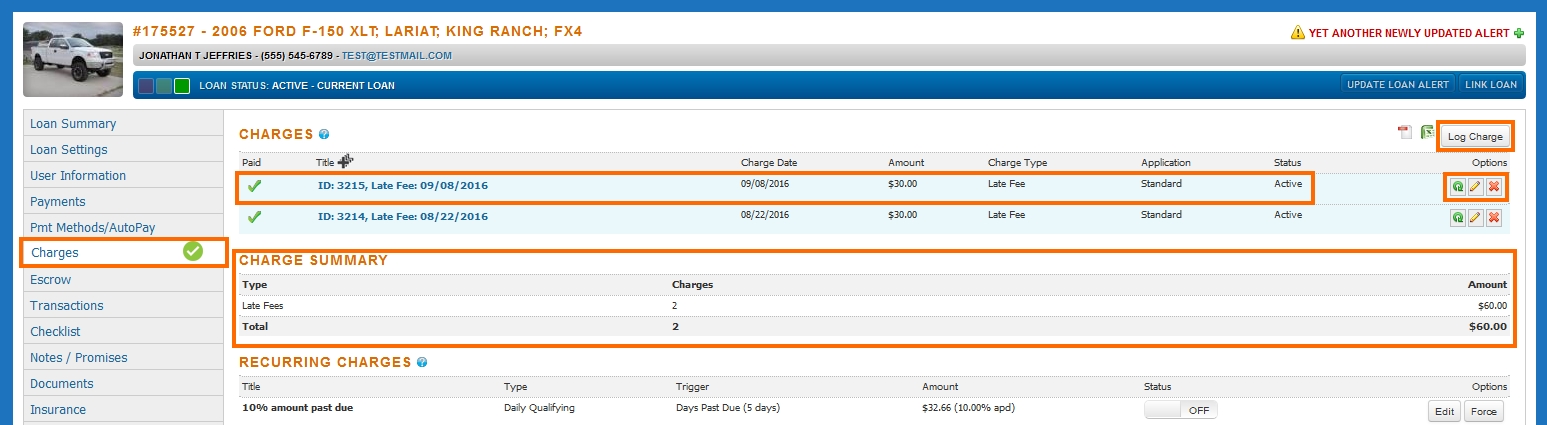The height and width of the screenshot is (425, 1547).
Task: Click Update Loan Alert button
Action: coord(1398,85)
